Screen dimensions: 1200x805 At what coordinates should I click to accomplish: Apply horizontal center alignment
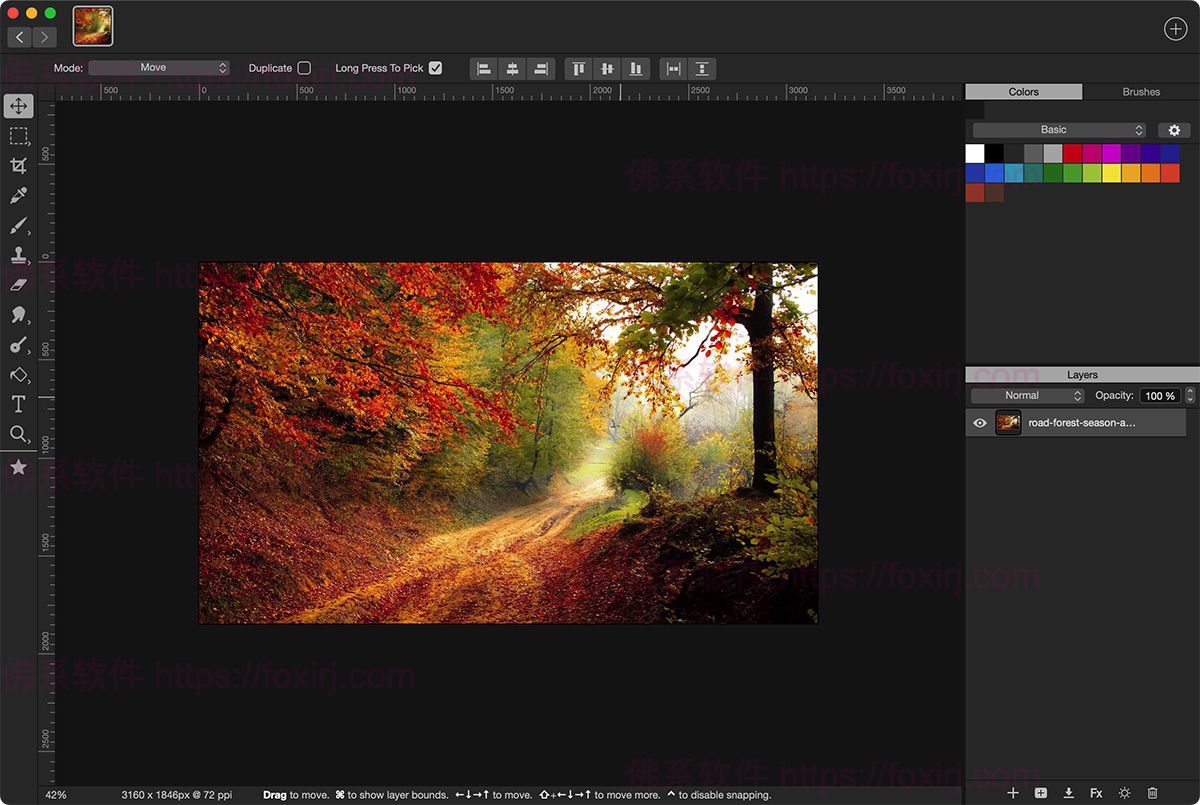tap(512, 68)
